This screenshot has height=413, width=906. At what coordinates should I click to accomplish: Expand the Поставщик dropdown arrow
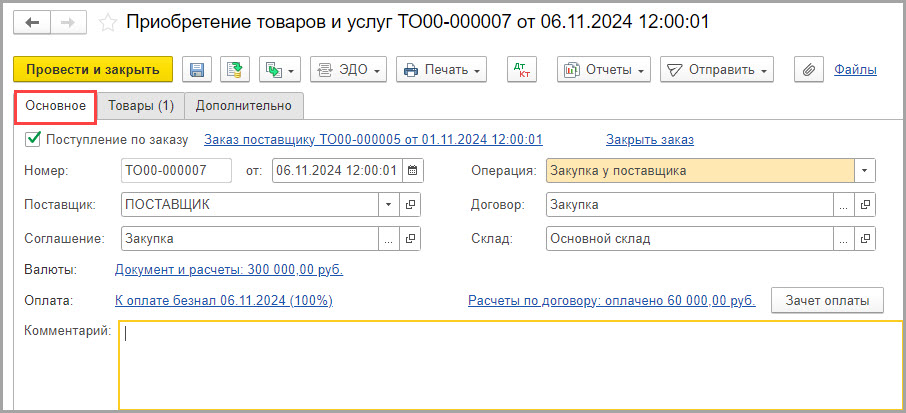[x=388, y=204]
